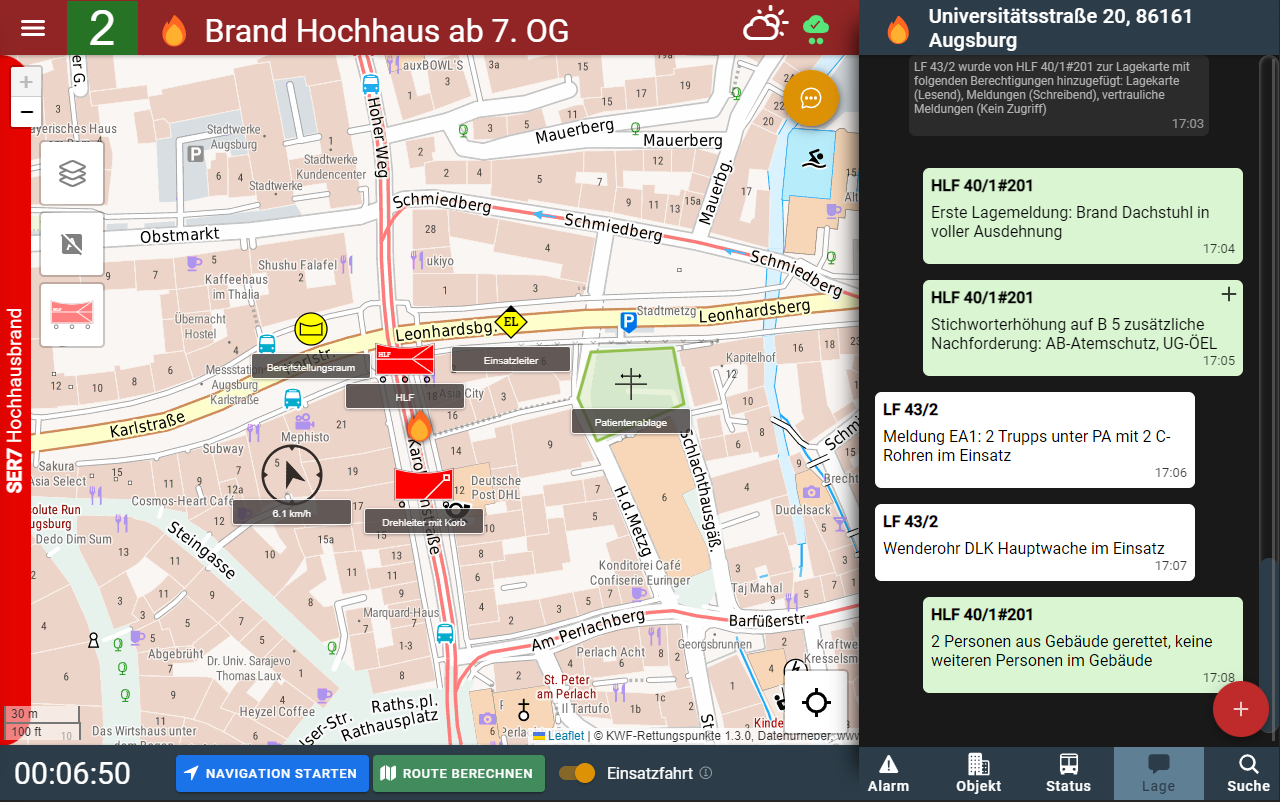Zoom out on the map
This screenshot has width=1280, height=802.
tap(26, 112)
